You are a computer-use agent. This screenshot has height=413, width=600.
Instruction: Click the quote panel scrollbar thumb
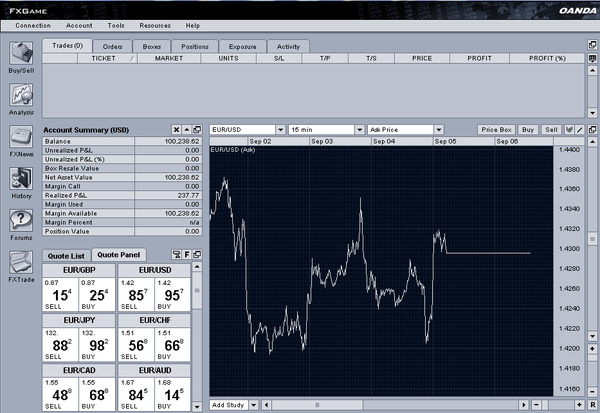197,290
